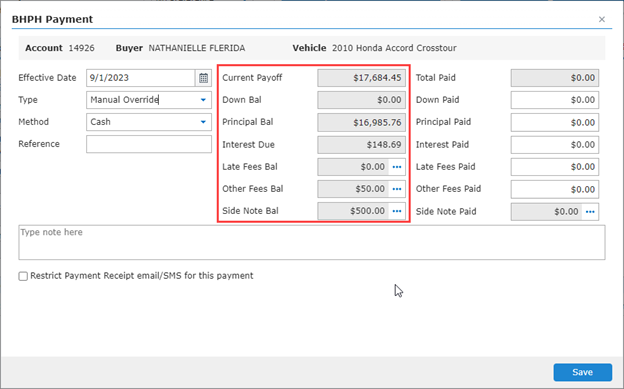Screen dimensions: 624x389
Task: Save the payment
Action: pos(582,372)
